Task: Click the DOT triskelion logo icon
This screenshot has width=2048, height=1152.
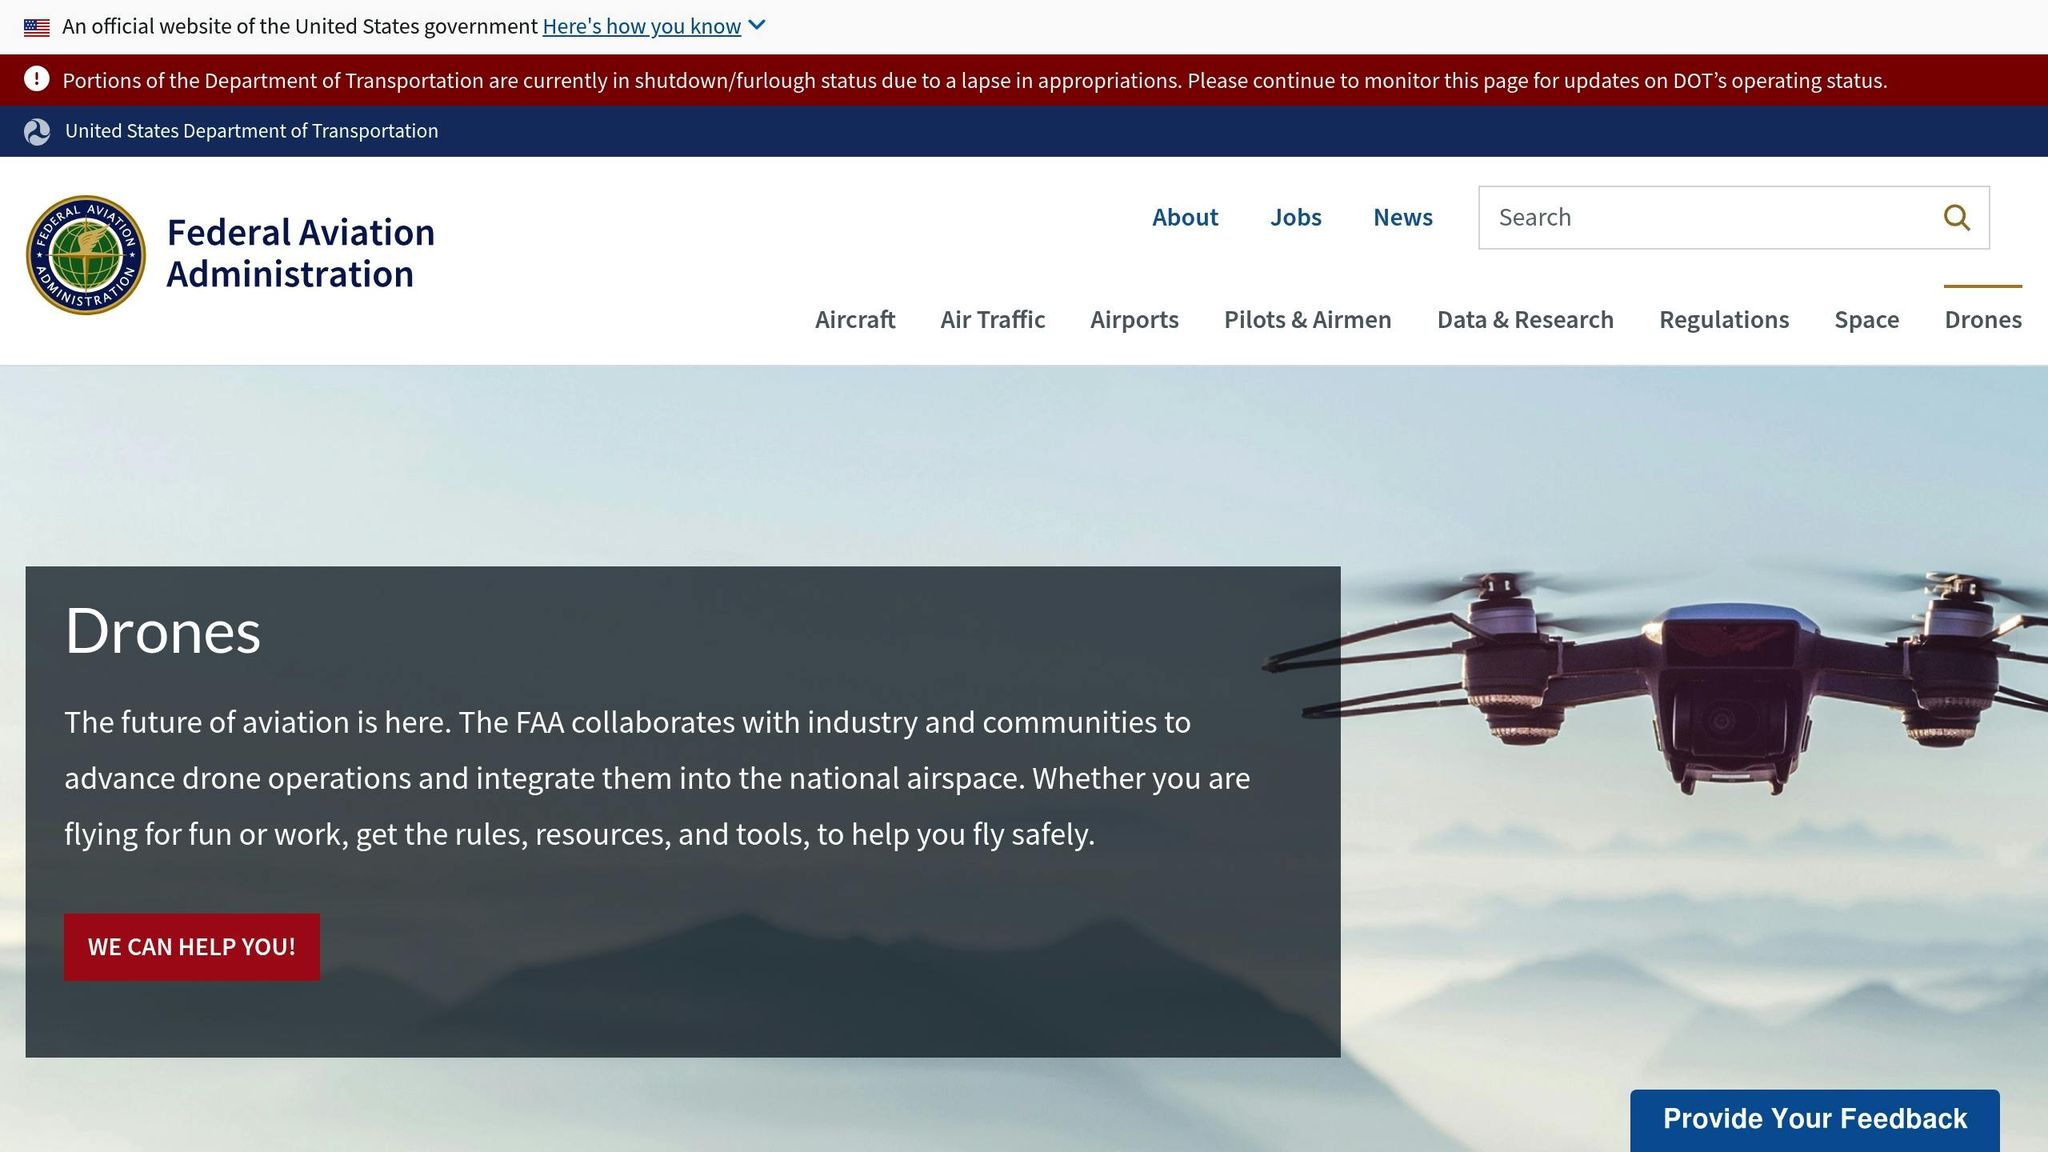Action: pyautogui.click(x=37, y=131)
